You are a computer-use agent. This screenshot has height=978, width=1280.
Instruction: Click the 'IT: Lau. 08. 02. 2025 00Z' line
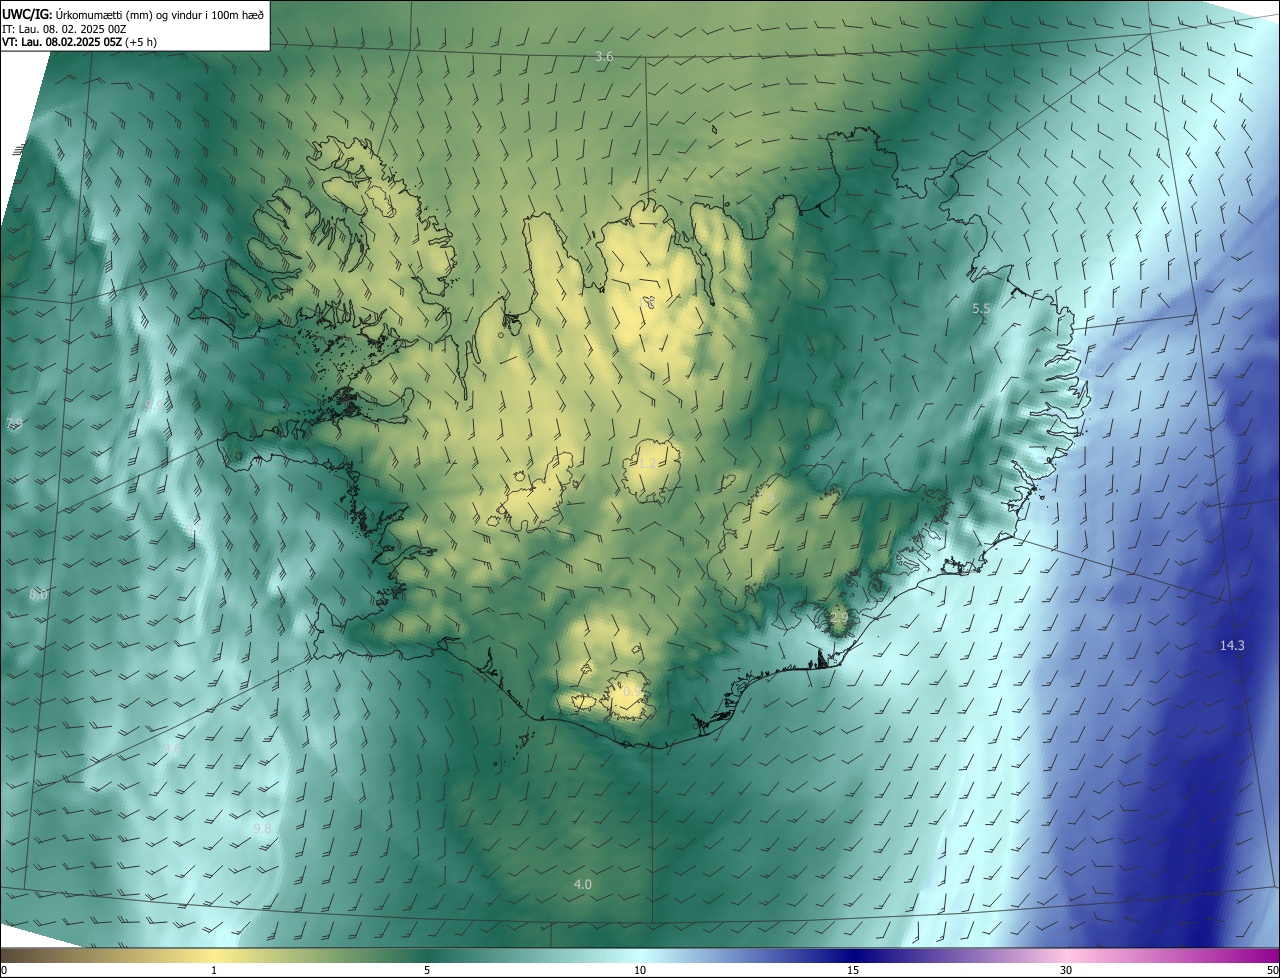click(x=64, y=29)
